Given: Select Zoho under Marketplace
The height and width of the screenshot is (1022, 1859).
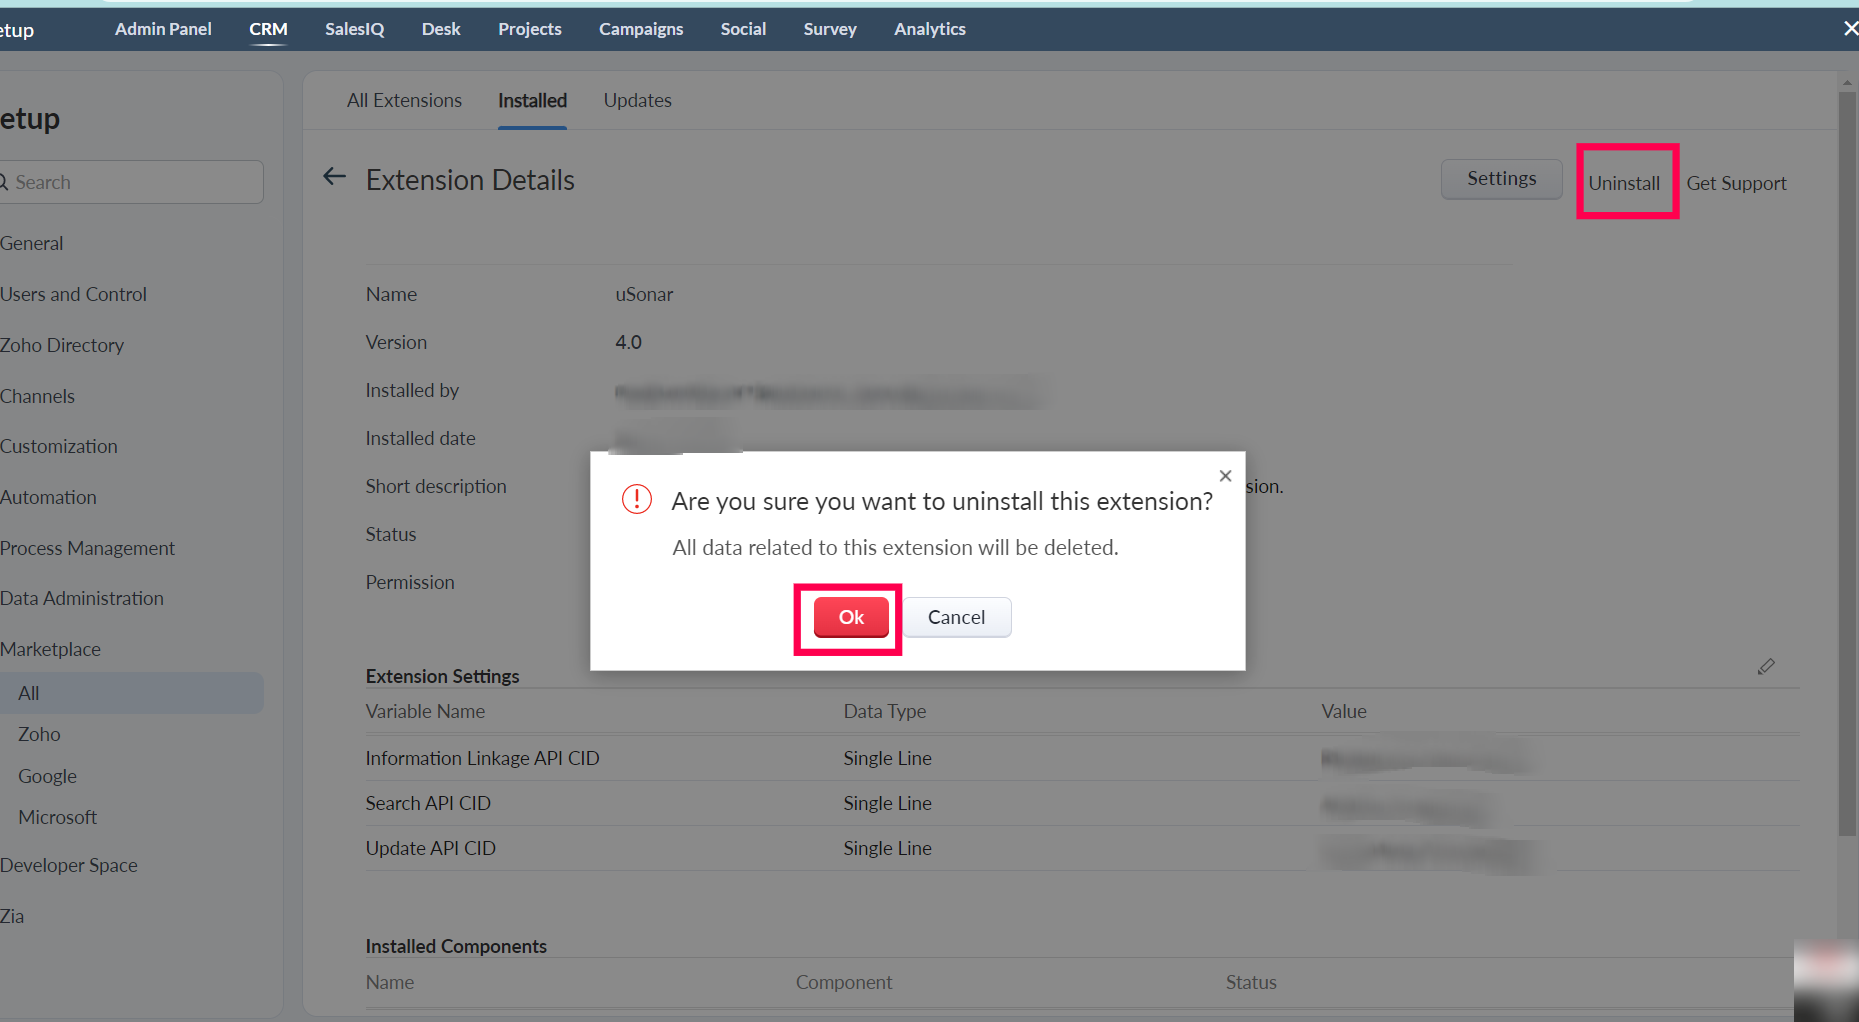Looking at the screenshot, I should click(39, 734).
